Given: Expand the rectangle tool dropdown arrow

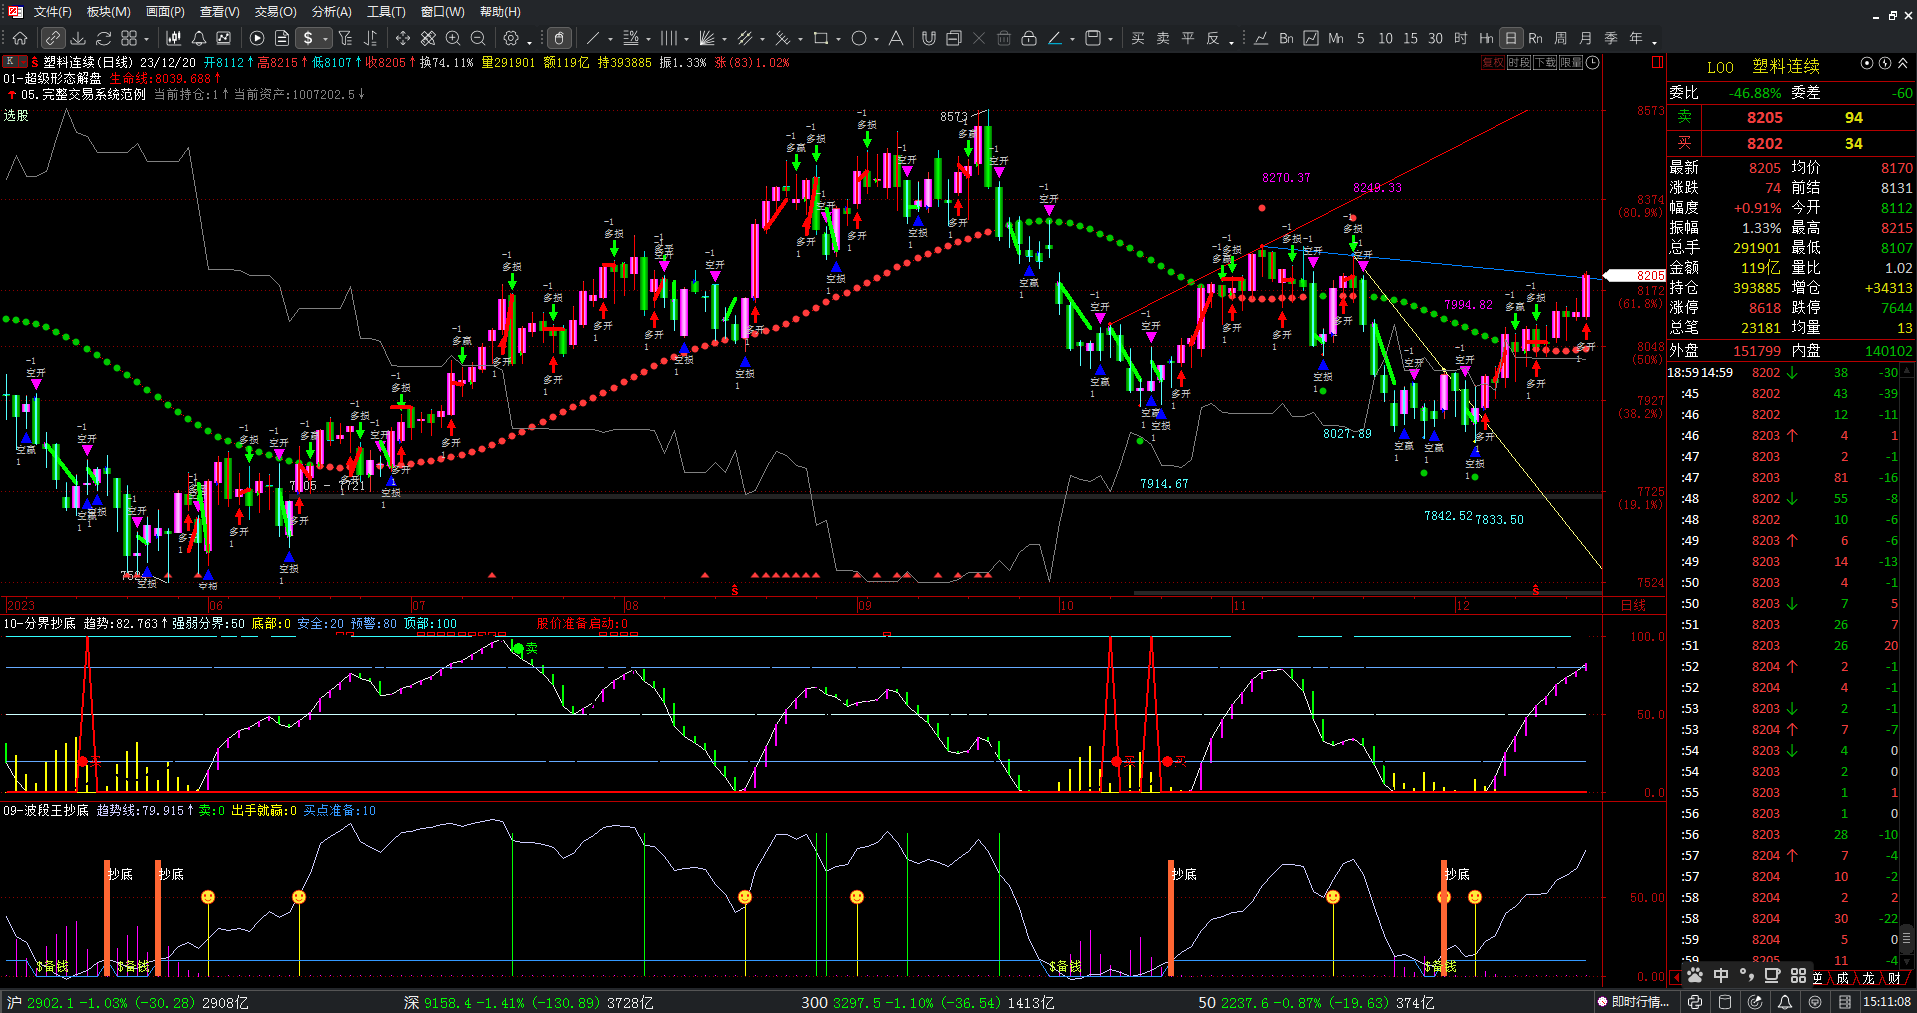Looking at the screenshot, I should pos(838,39).
